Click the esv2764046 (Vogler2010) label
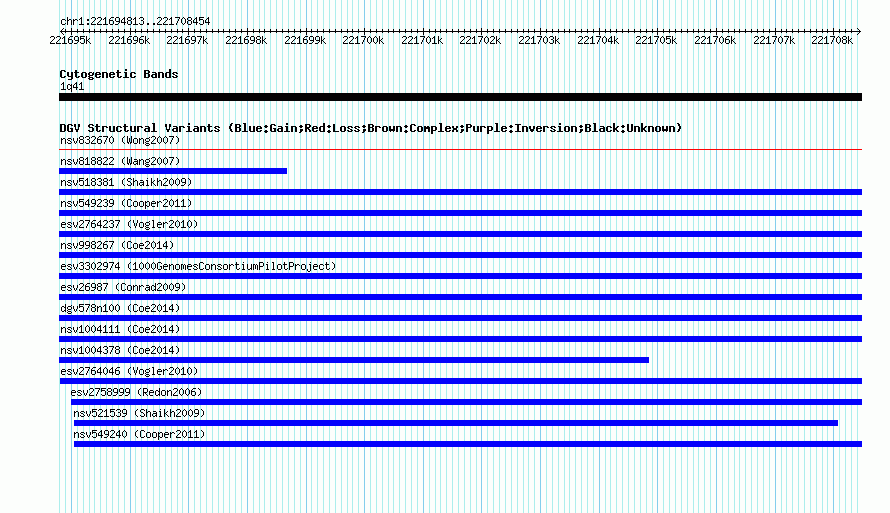Image resolution: width=890 pixels, height=513 pixels. pos(129,371)
